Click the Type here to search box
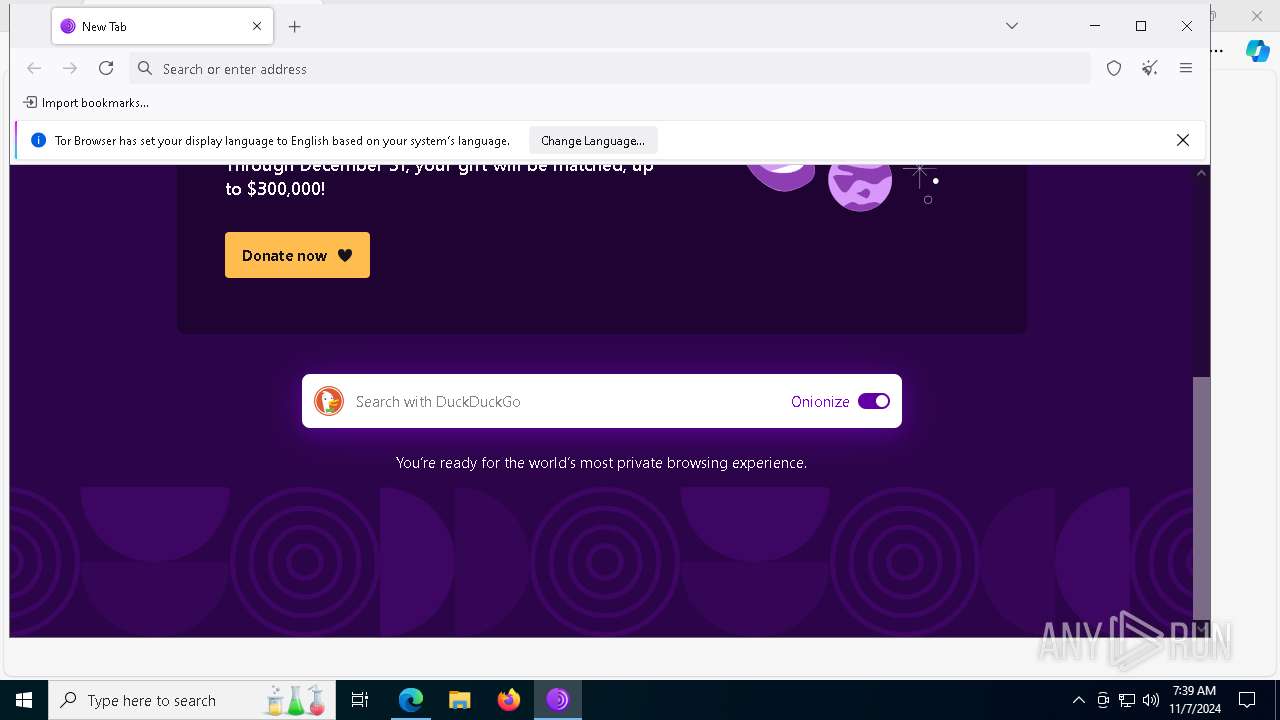This screenshot has width=1280, height=720. click(190, 700)
